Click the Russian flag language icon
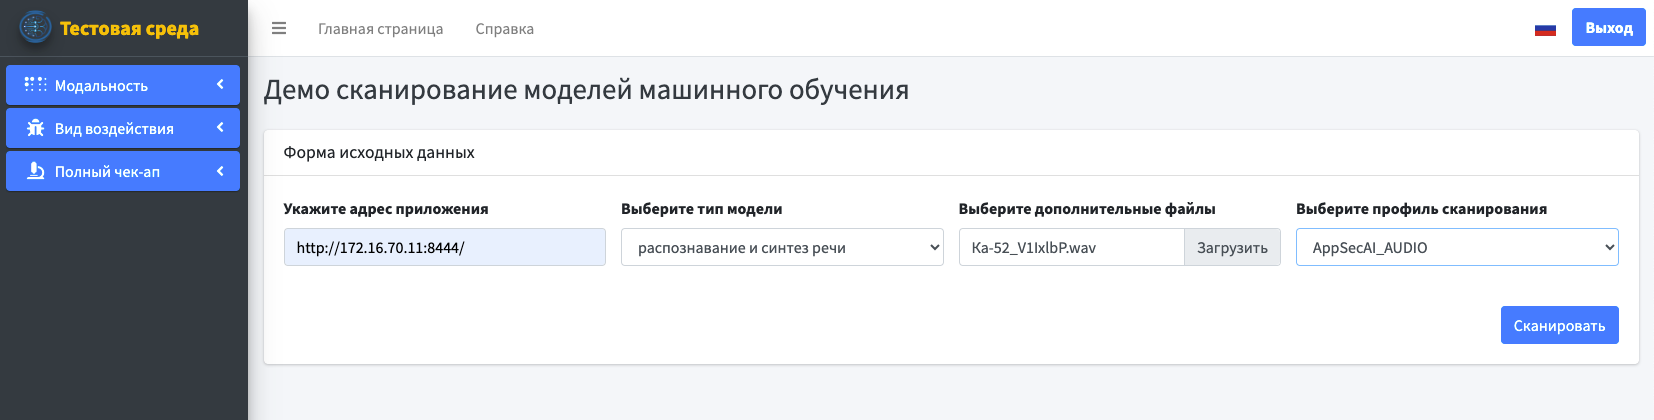The image size is (1654, 420). [1545, 29]
